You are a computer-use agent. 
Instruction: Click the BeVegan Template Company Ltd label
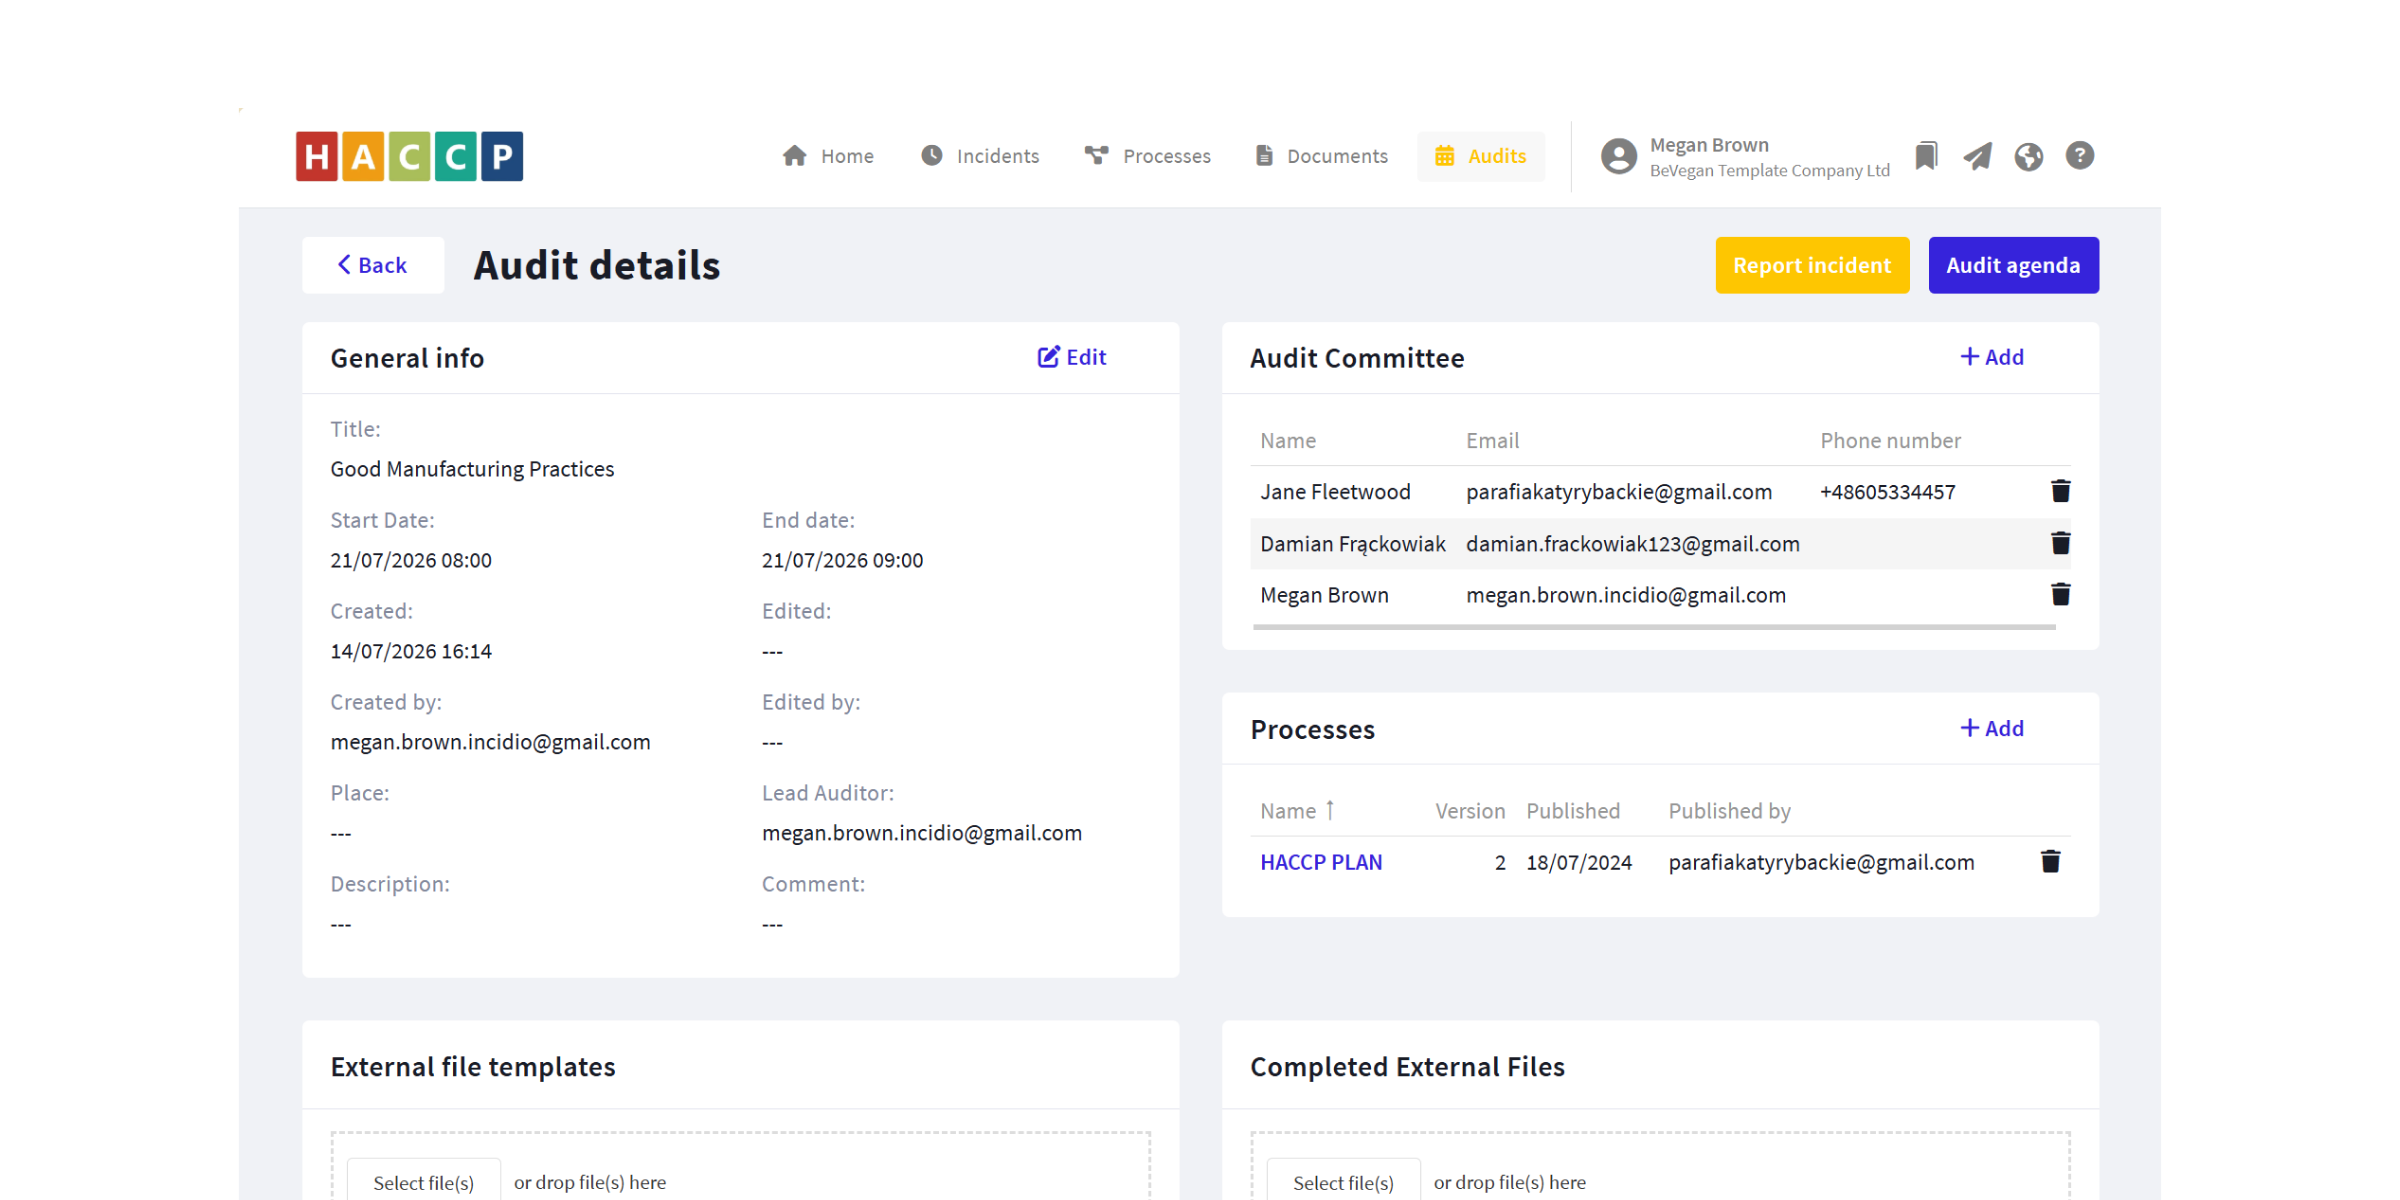1770,170
